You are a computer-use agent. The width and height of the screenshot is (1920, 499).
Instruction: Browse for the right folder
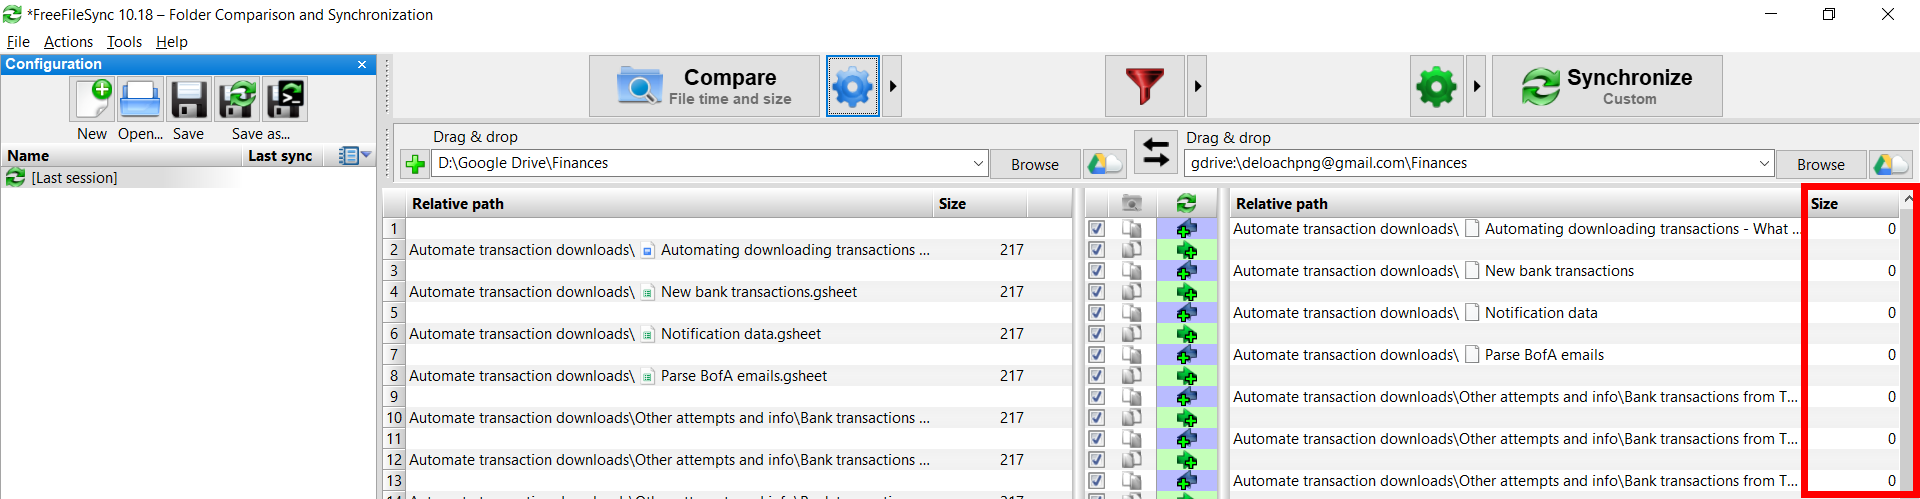tap(1820, 164)
